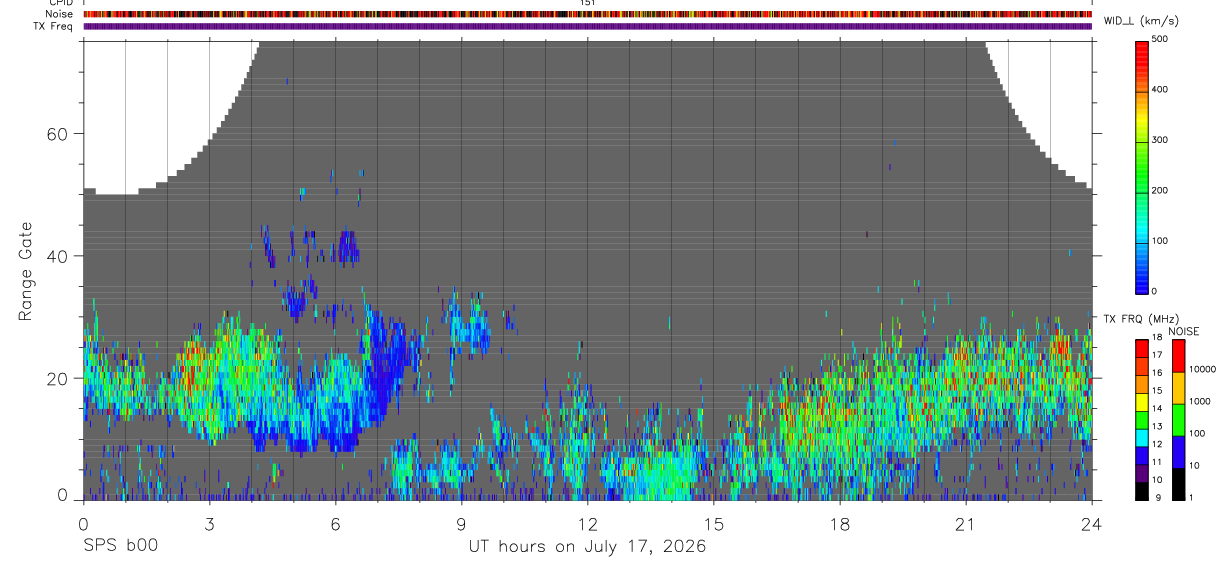Click the SPS b00 station label
1228x567 pixels.
point(119,546)
